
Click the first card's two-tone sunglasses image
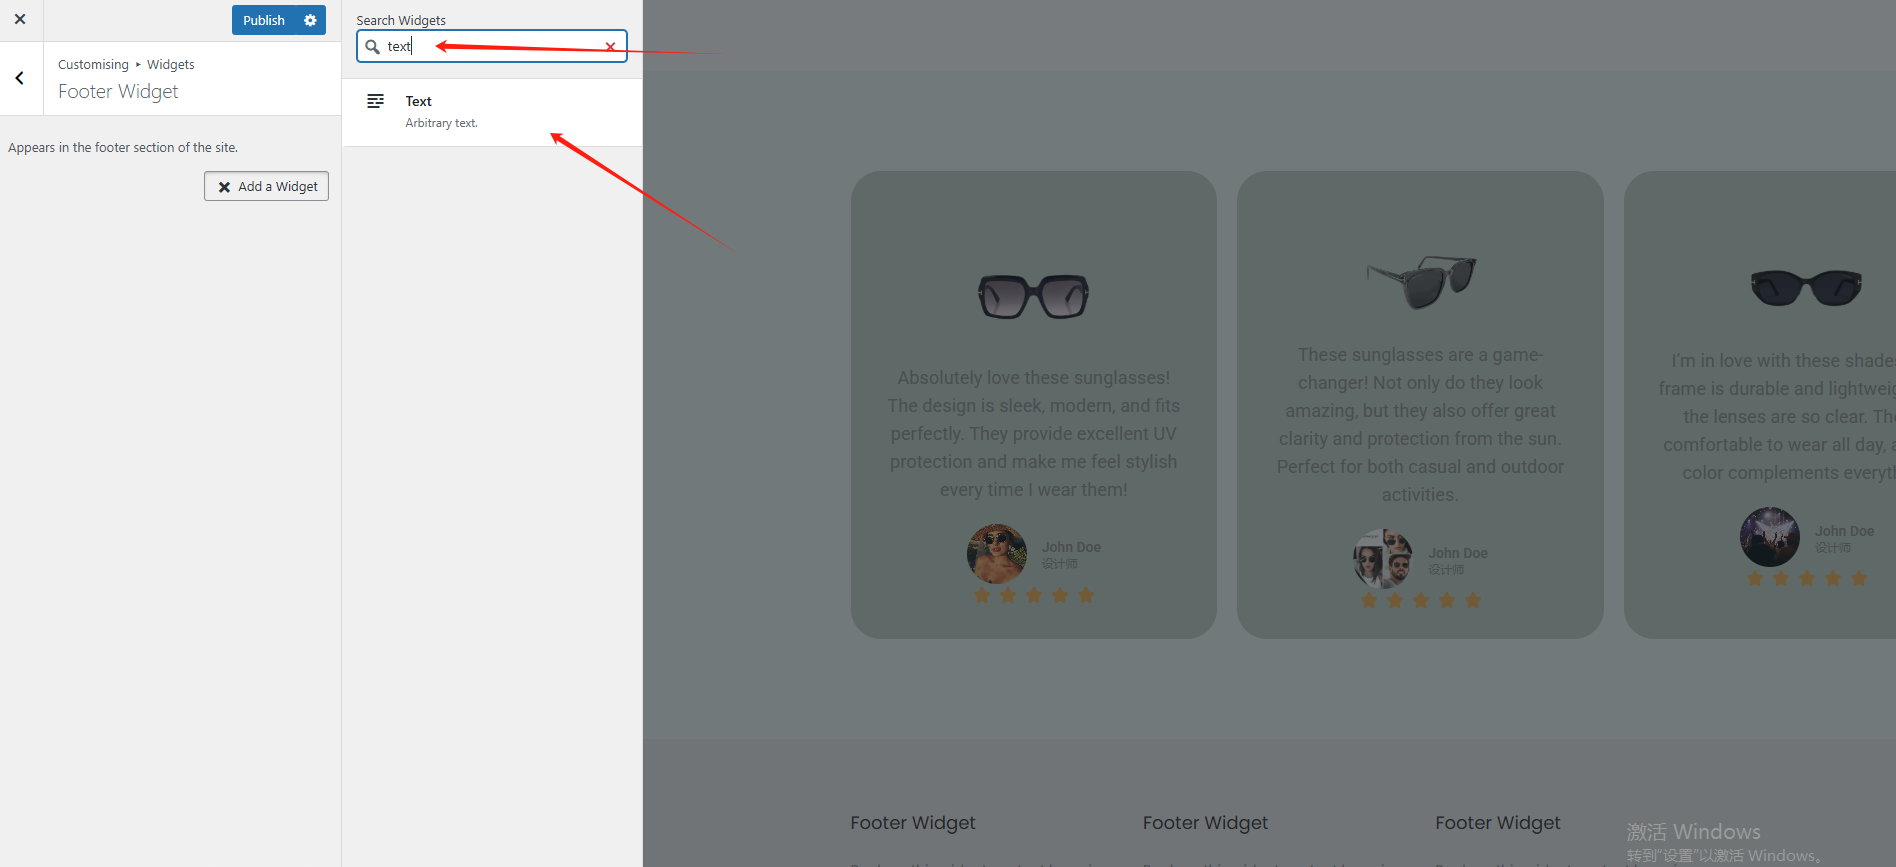(x=1033, y=296)
